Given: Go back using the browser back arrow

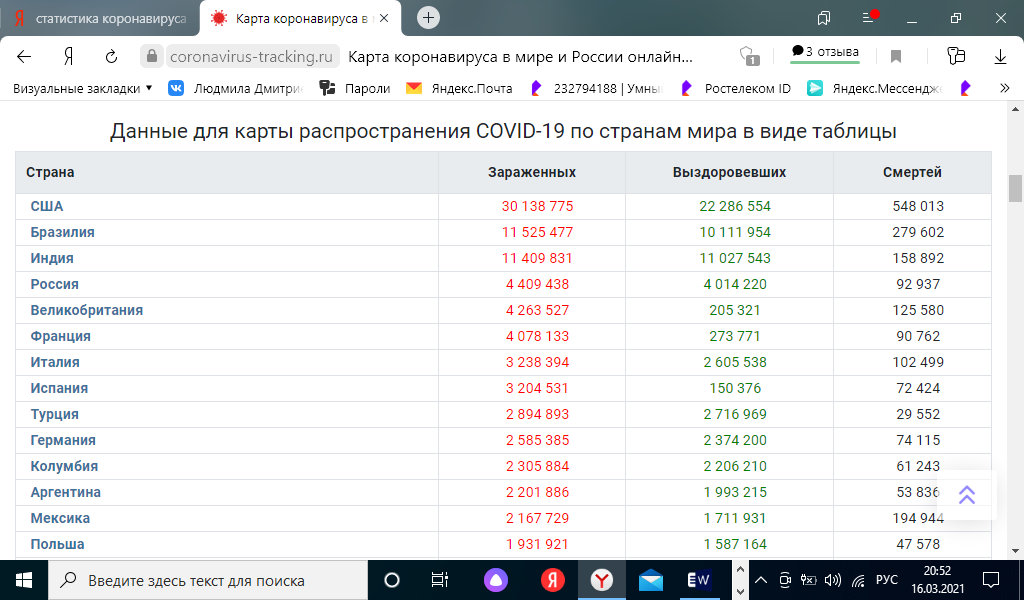Looking at the screenshot, I should [x=24, y=56].
